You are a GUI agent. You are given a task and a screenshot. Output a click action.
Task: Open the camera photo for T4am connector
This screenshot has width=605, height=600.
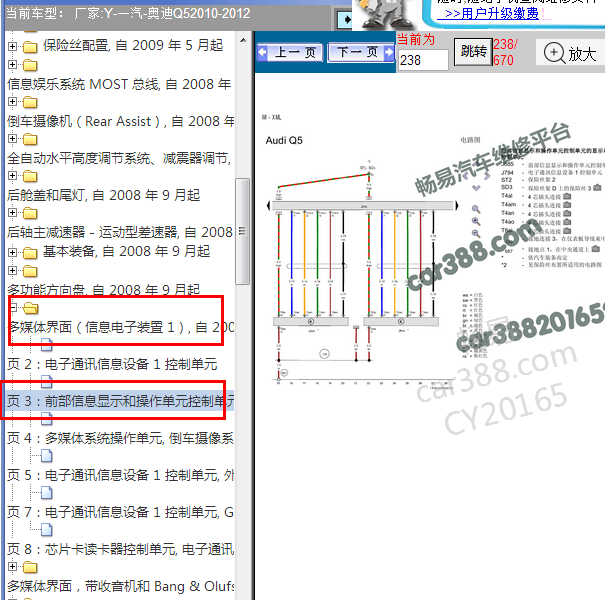coord(567,205)
